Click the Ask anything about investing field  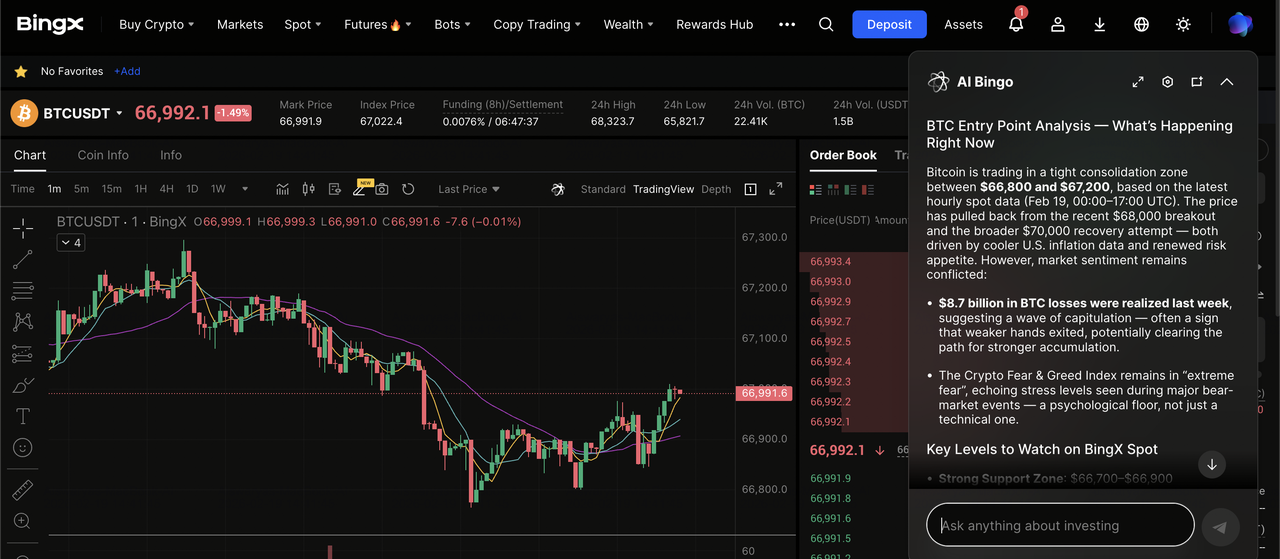click(1060, 525)
